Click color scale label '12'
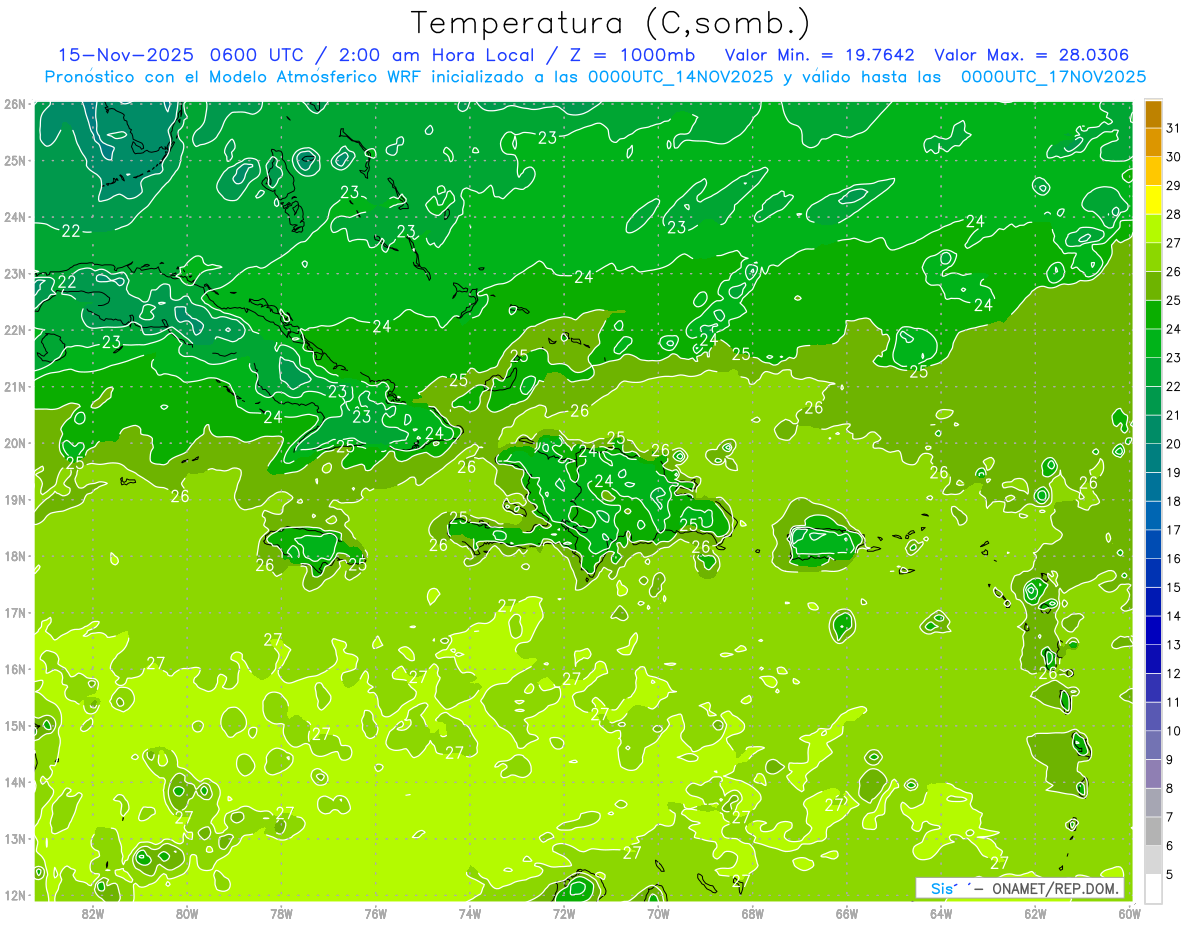The width and height of the screenshot is (1200, 927). click(x=1173, y=673)
